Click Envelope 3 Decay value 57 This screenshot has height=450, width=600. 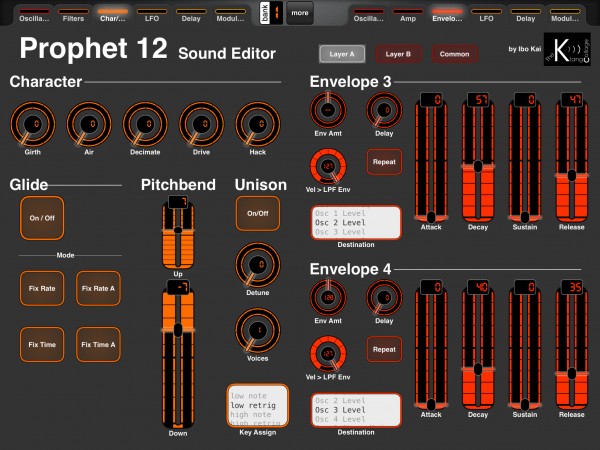478,100
